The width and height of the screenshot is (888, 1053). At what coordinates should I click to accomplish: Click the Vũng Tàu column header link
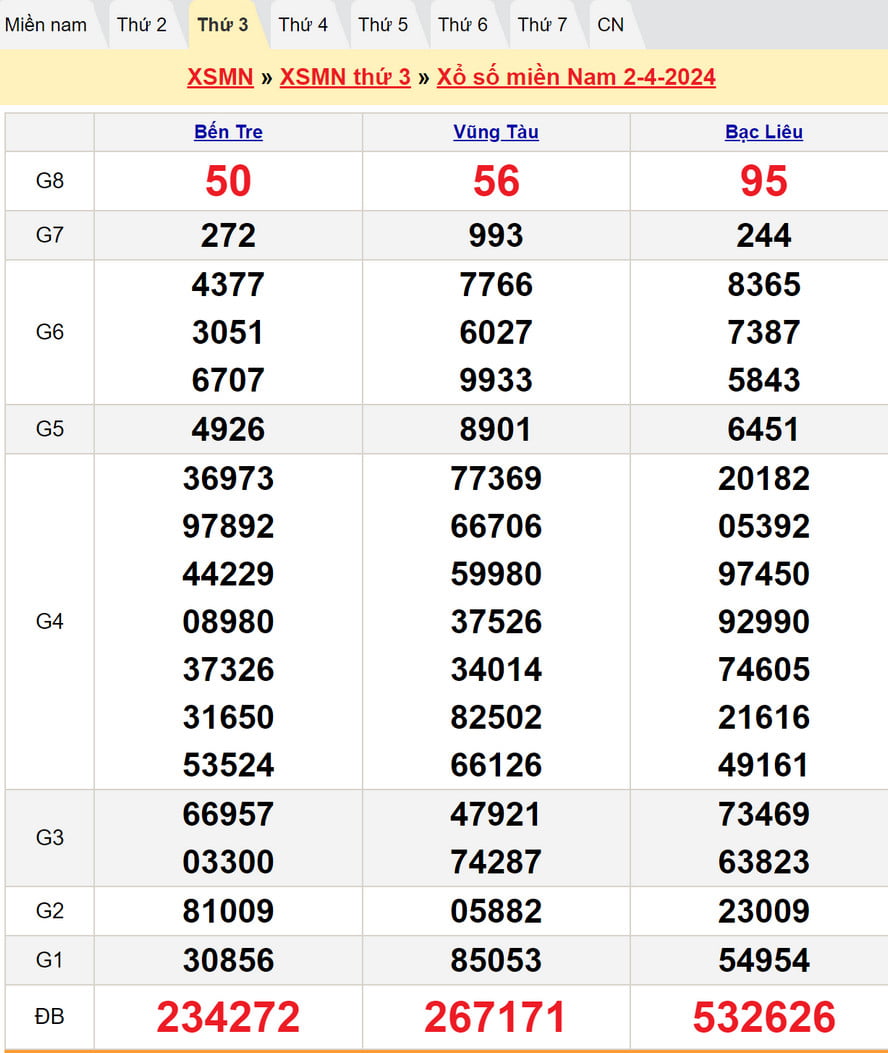pyautogui.click(x=496, y=132)
